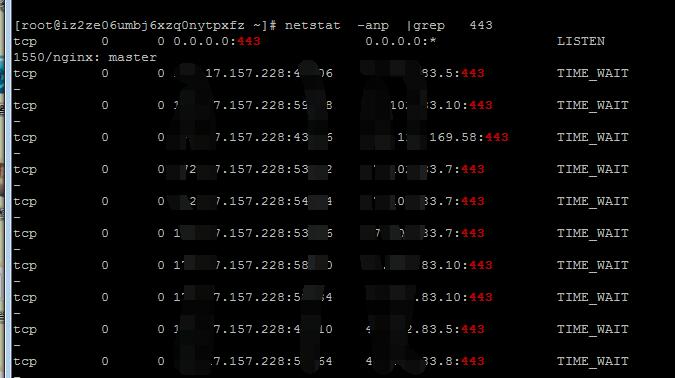
Task: Click the LISTEN state text
Action: pos(581,41)
